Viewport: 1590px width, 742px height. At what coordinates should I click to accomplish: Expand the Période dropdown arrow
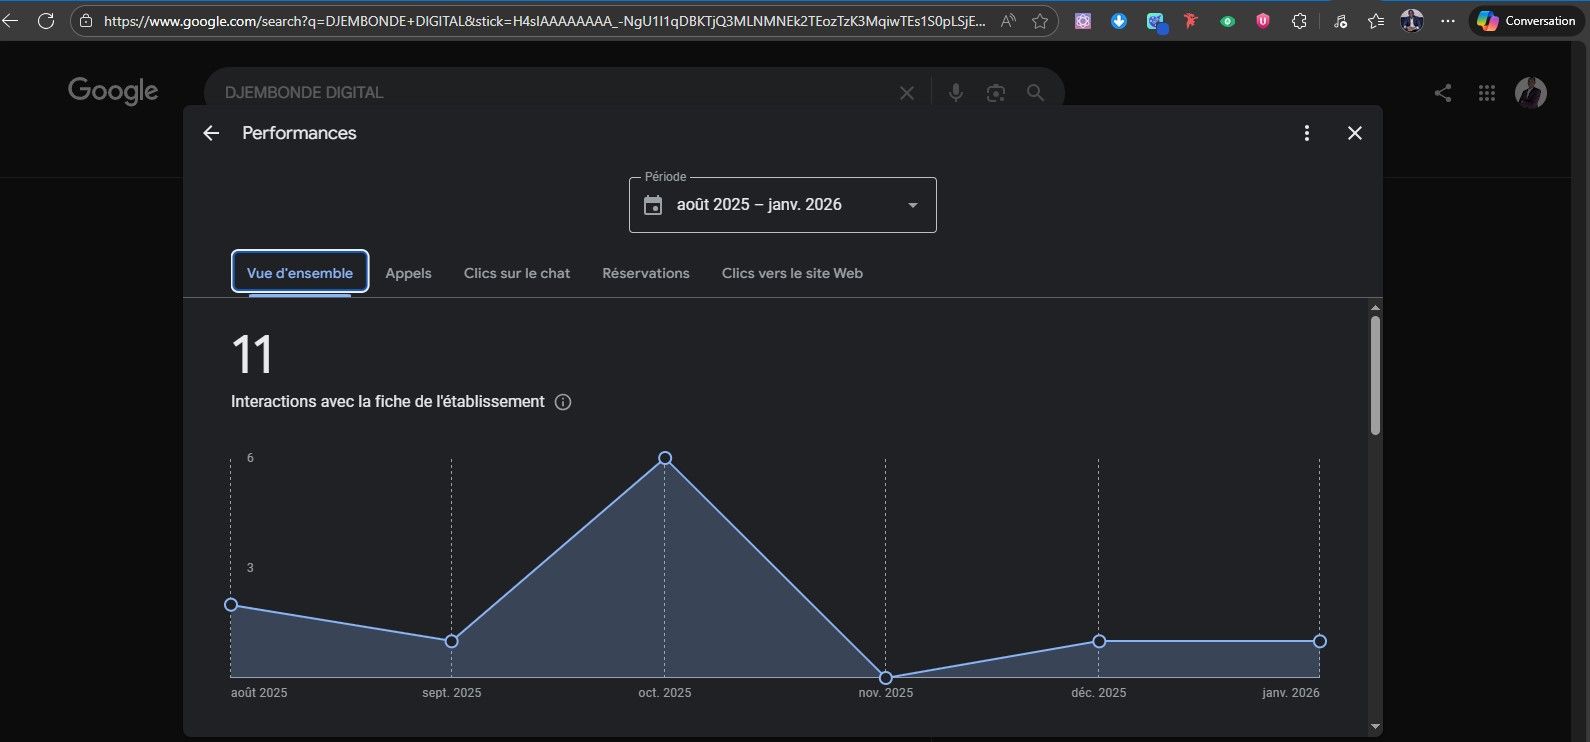(912, 205)
